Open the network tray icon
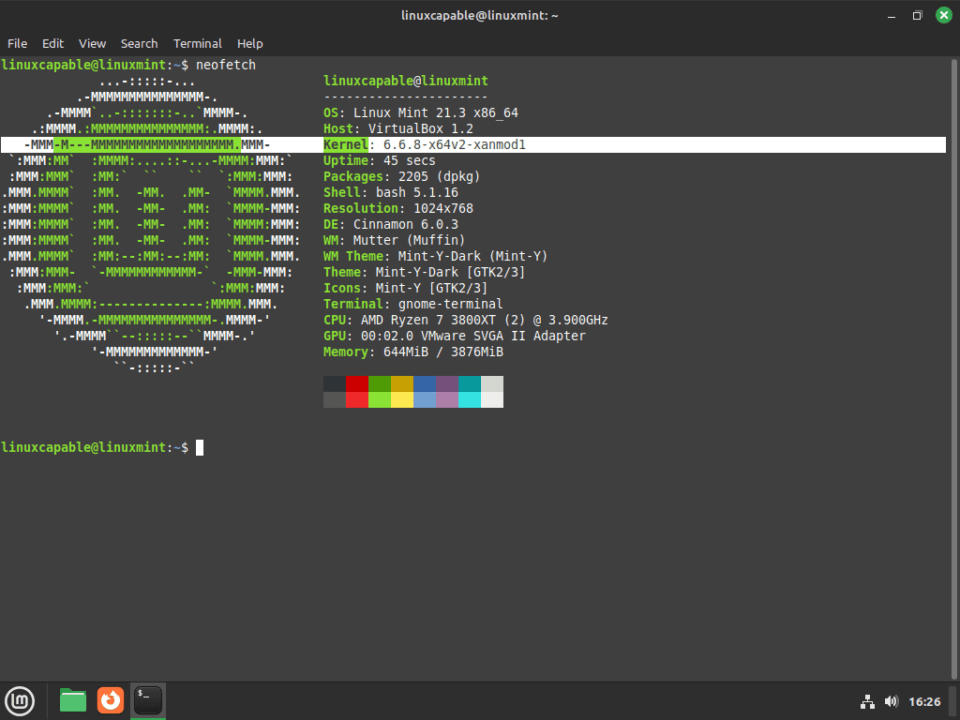This screenshot has height=720, width=960. point(867,701)
